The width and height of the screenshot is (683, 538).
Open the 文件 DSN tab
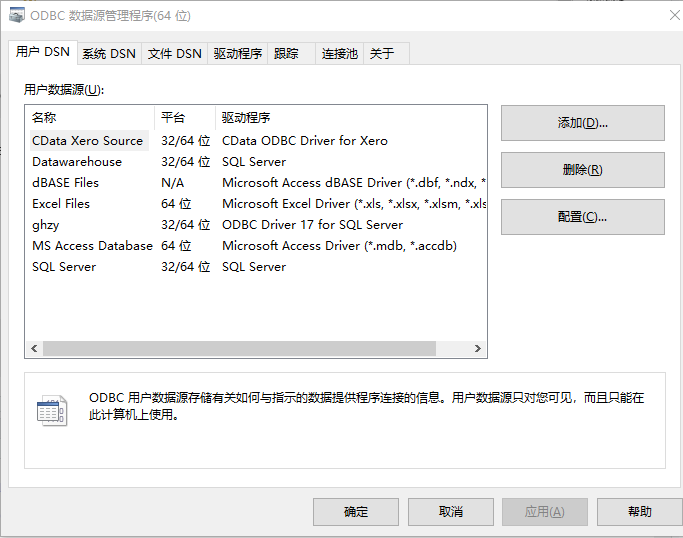[x=174, y=54]
